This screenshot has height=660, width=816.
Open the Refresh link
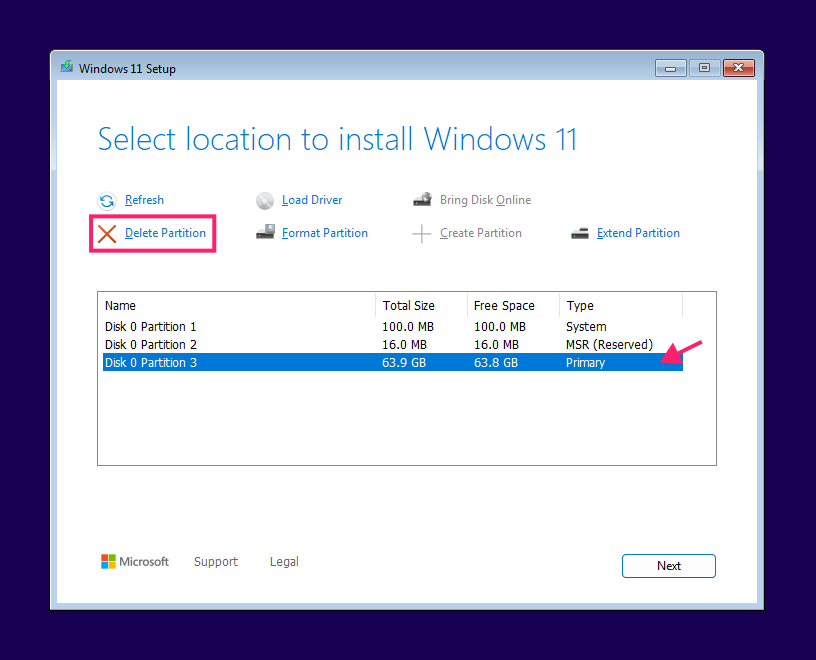[144, 200]
